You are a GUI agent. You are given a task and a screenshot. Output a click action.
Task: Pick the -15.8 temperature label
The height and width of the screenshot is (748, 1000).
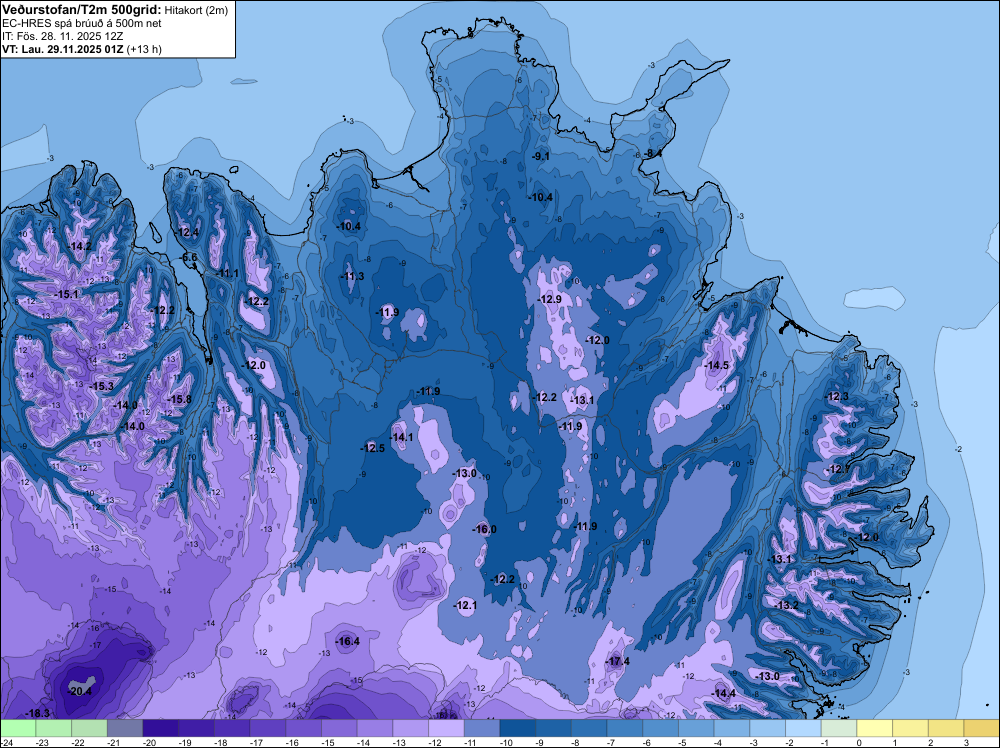coord(180,399)
